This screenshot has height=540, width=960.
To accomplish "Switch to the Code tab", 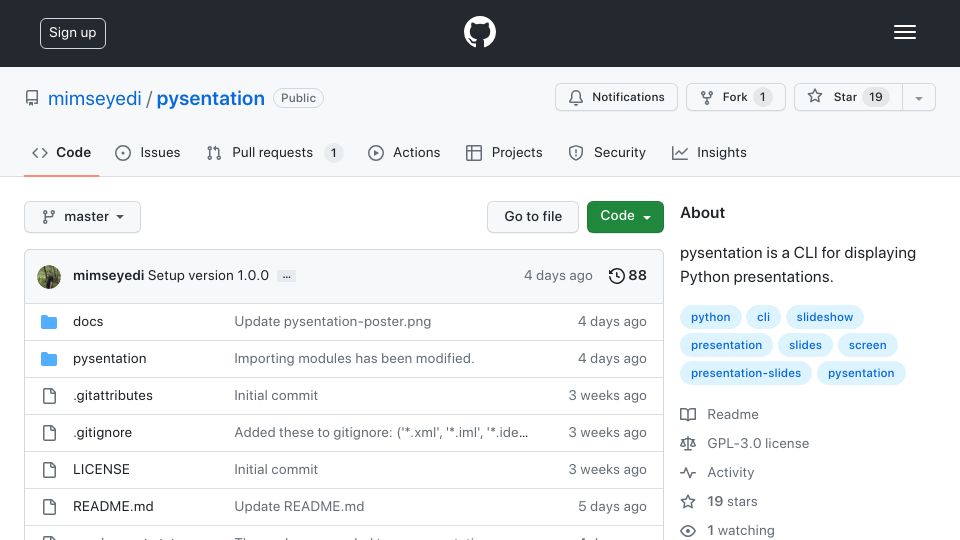I will [61, 152].
